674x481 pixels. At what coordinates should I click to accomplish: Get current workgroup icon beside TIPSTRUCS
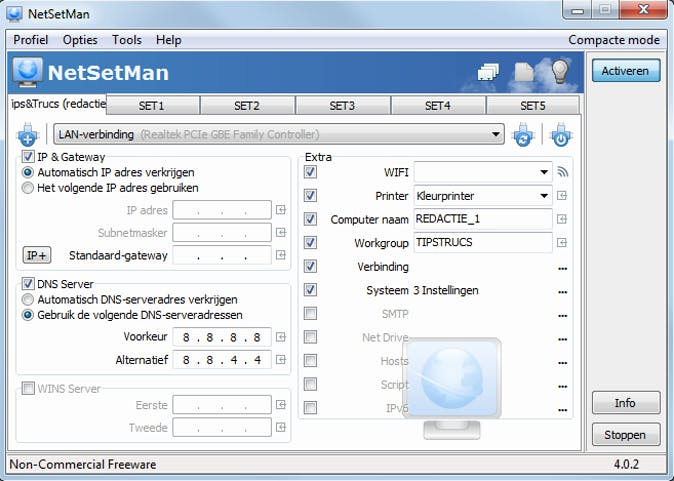pyautogui.click(x=562, y=242)
